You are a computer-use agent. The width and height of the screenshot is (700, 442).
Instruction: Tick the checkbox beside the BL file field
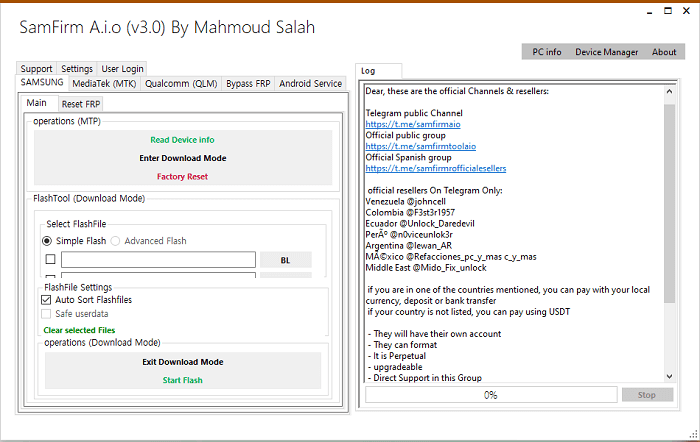pyautogui.click(x=50, y=259)
